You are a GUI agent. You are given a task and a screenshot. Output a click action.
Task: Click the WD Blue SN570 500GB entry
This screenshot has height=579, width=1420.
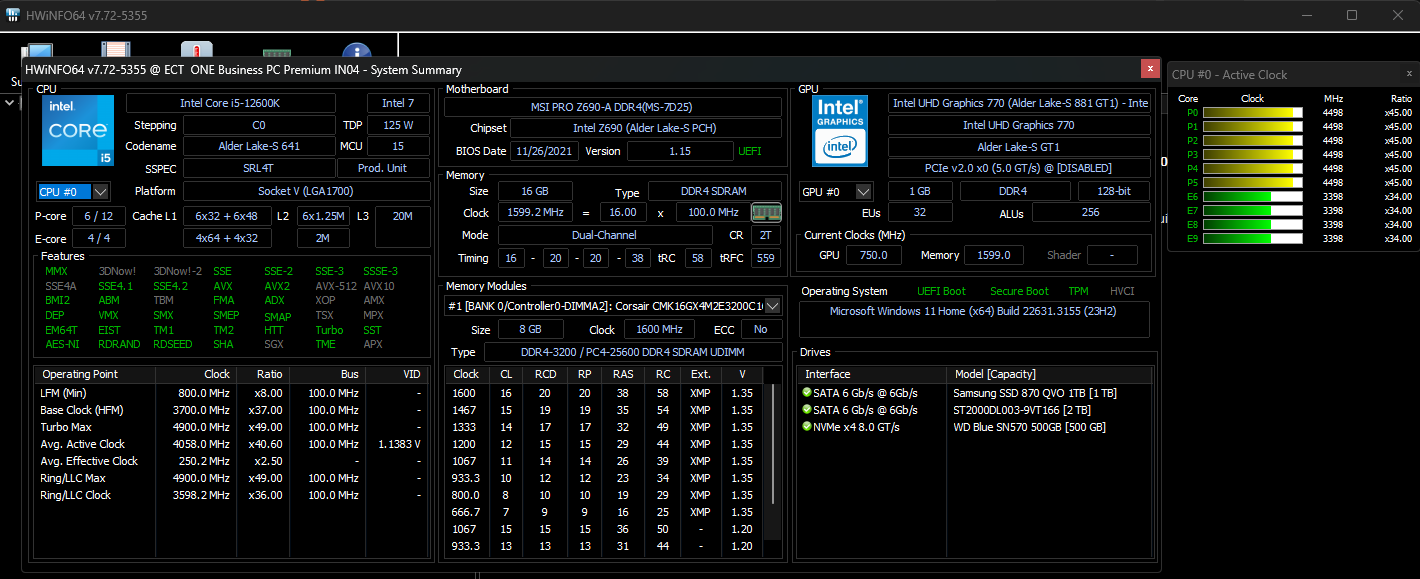pyautogui.click(x=1029, y=427)
